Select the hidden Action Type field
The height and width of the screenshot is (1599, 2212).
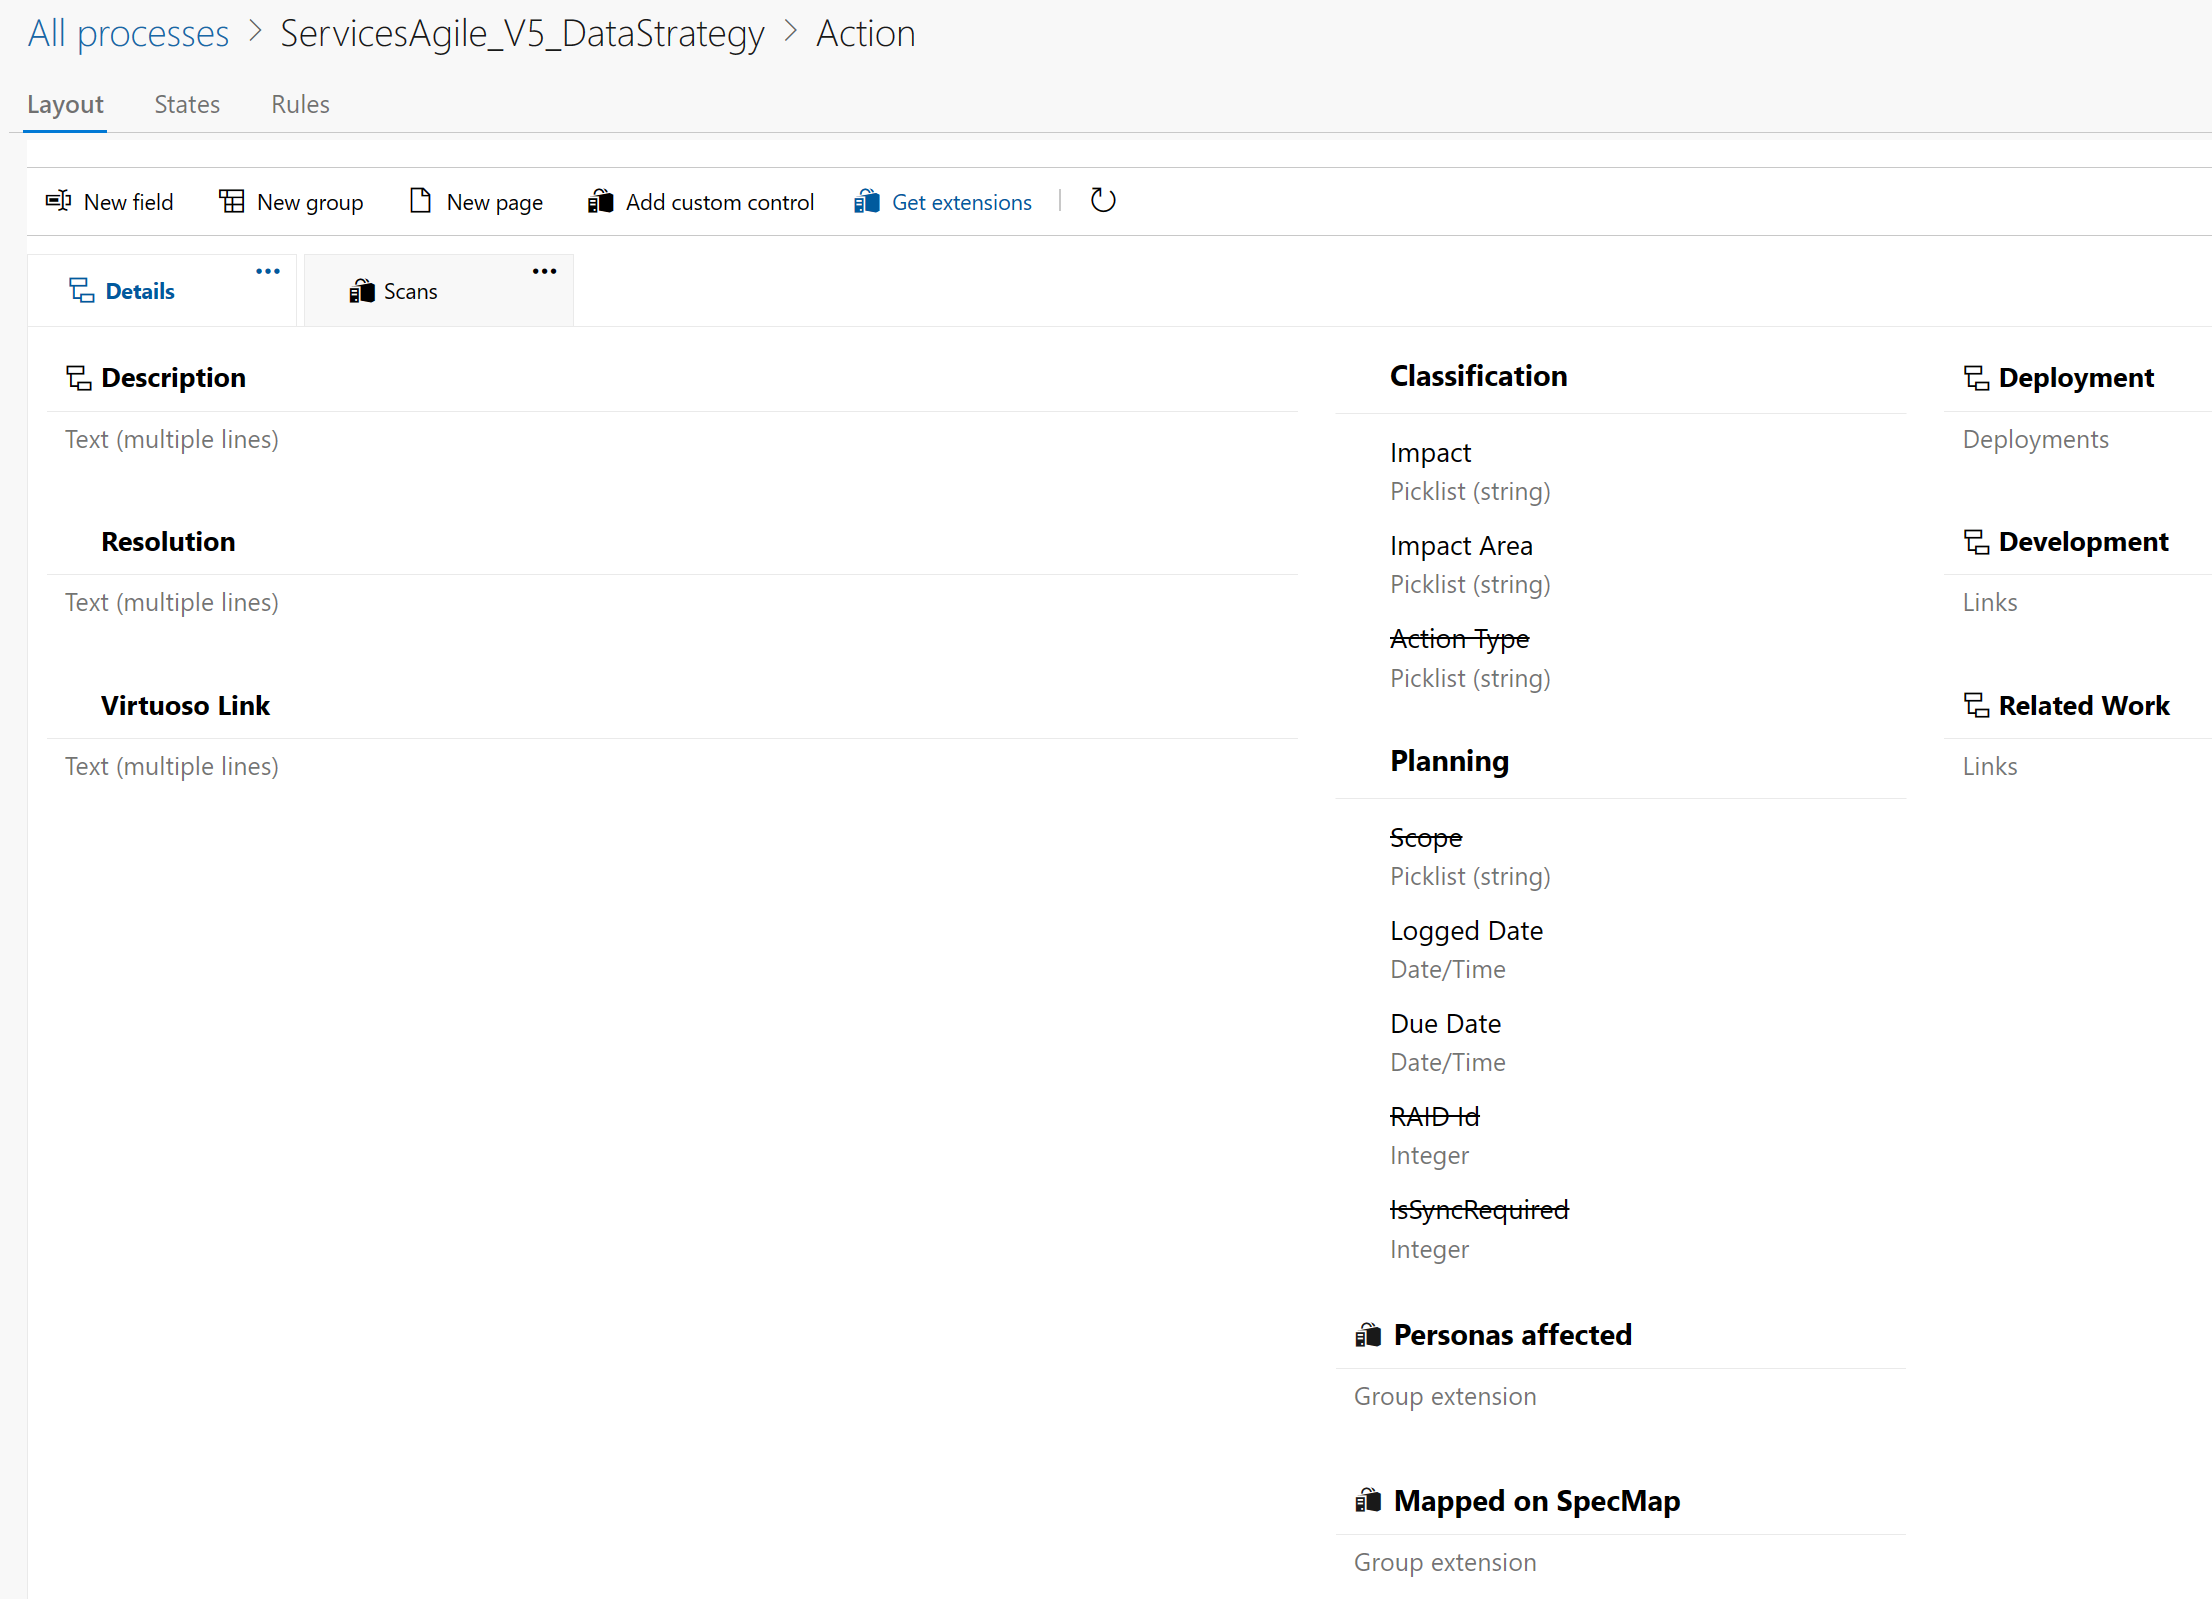[x=1459, y=638]
